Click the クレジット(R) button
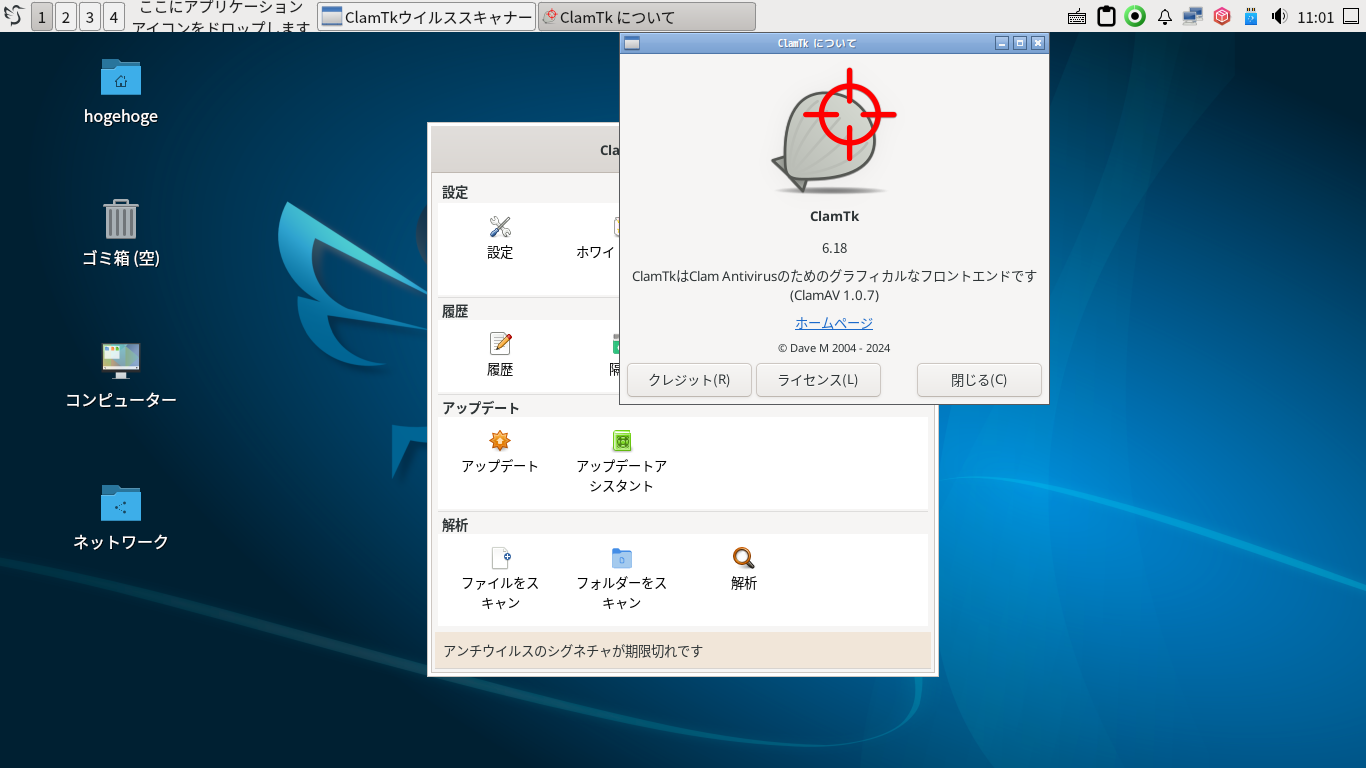This screenshot has width=1366, height=768. click(689, 380)
